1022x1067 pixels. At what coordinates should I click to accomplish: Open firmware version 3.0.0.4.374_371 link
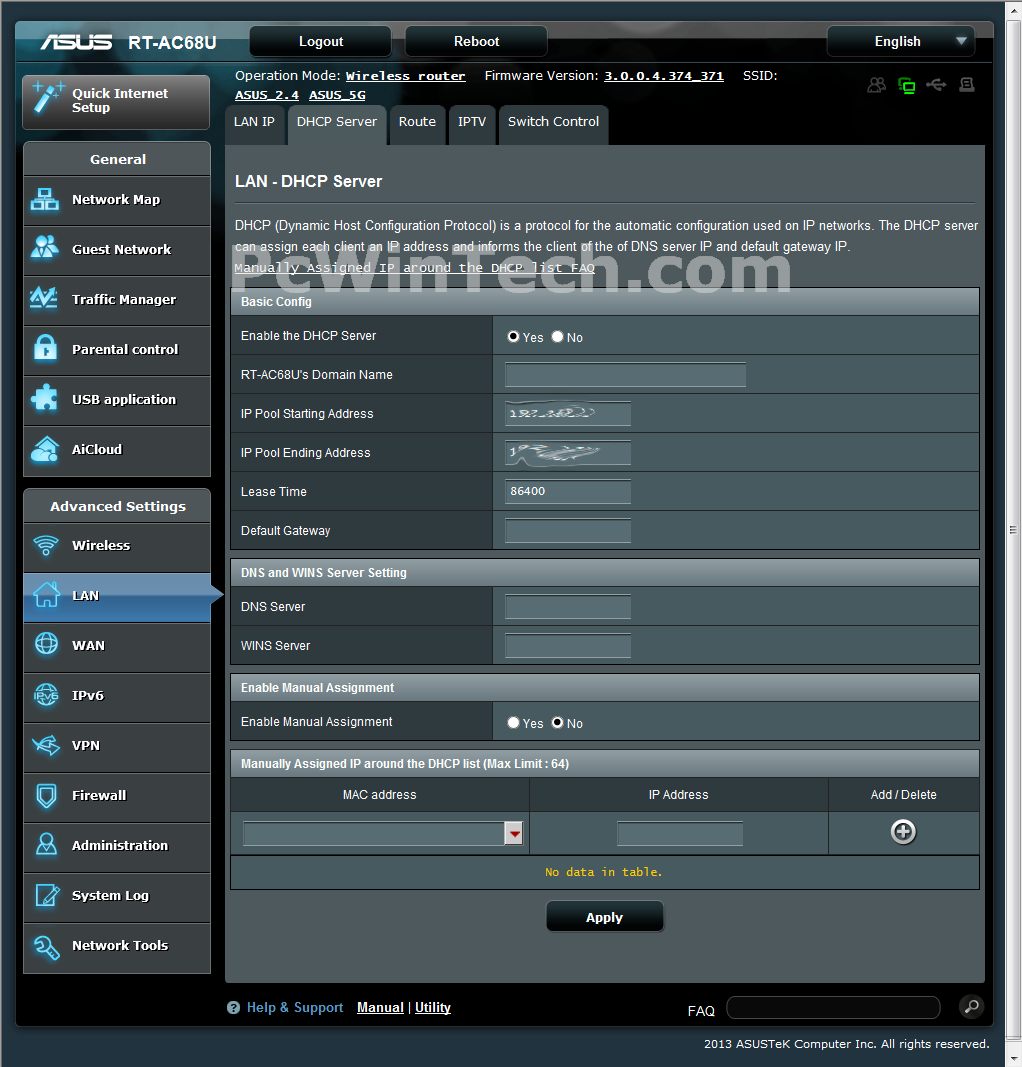pyautogui.click(x=663, y=76)
